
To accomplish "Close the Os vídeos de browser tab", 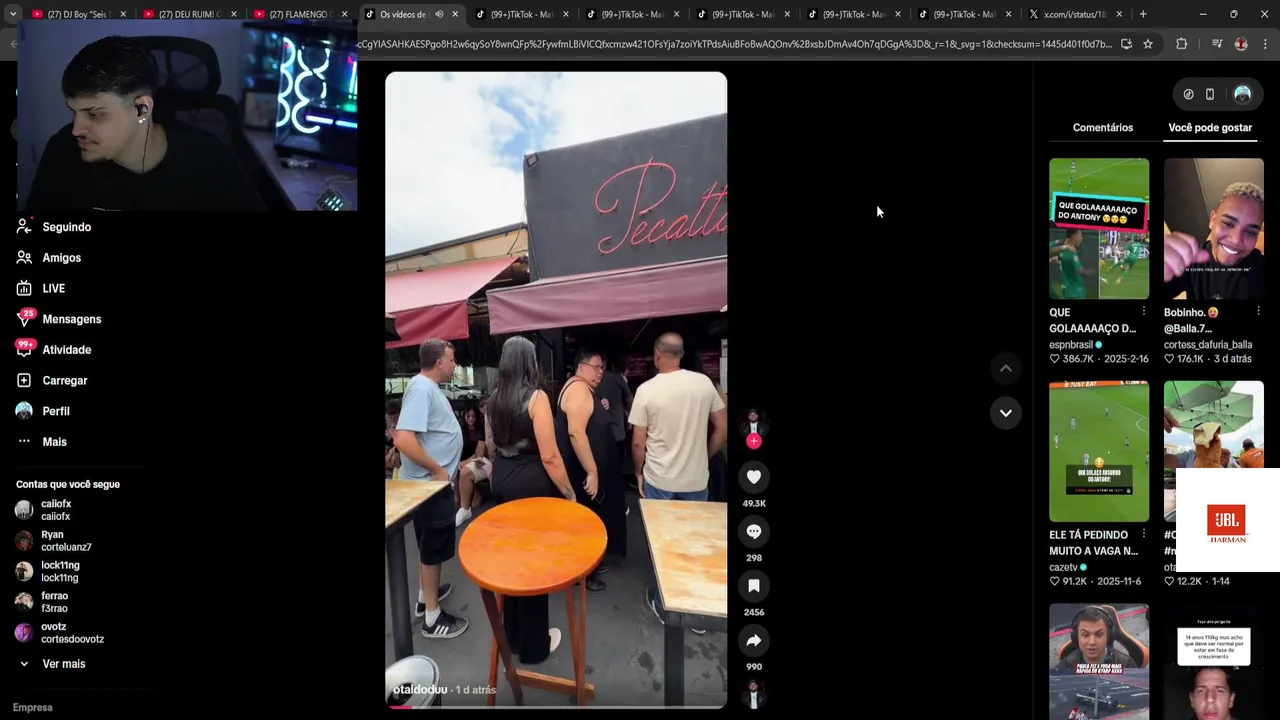I will (455, 14).
